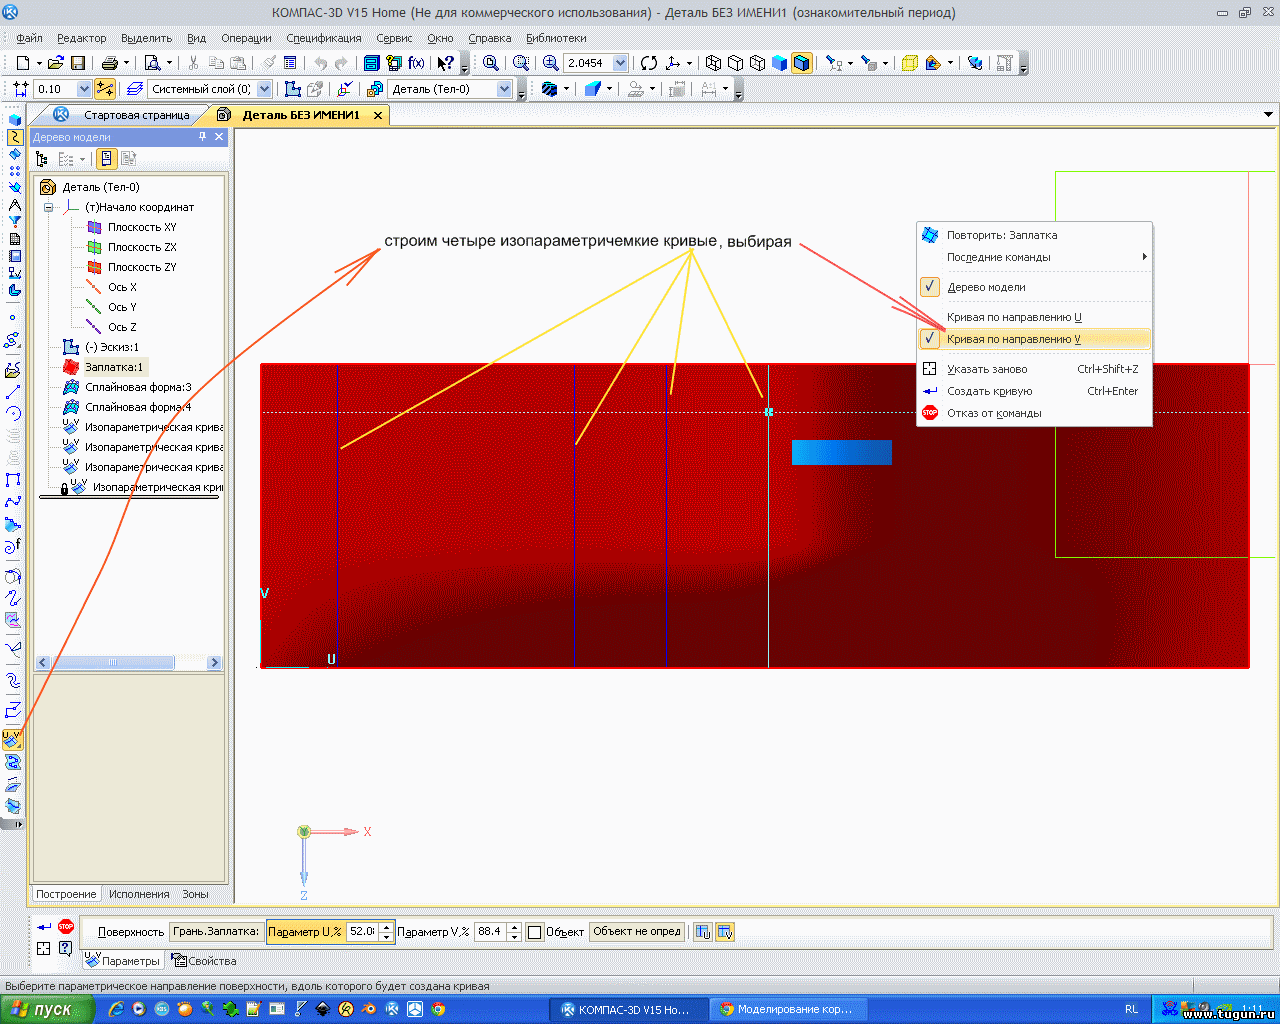Click Указать заново in context menu
This screenshot has width=1280, height=1024.
[1034, 369]
